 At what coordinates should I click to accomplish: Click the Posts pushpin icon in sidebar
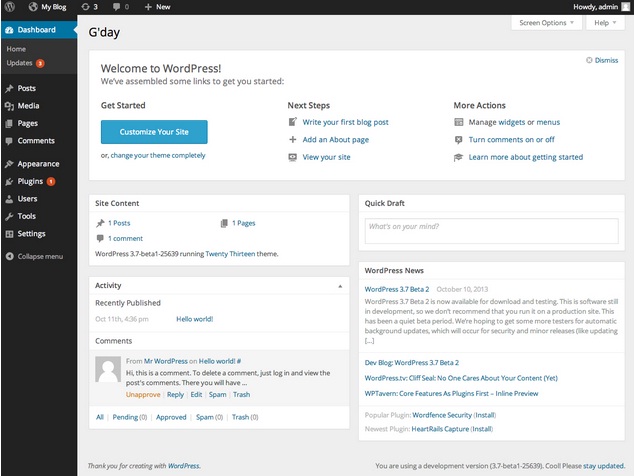pos(9,89)
